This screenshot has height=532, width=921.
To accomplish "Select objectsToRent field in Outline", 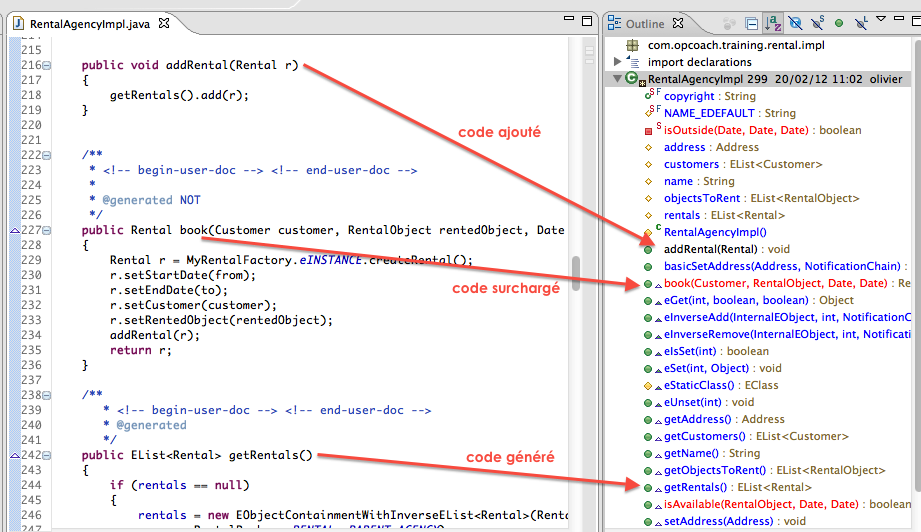I will 761,198.
